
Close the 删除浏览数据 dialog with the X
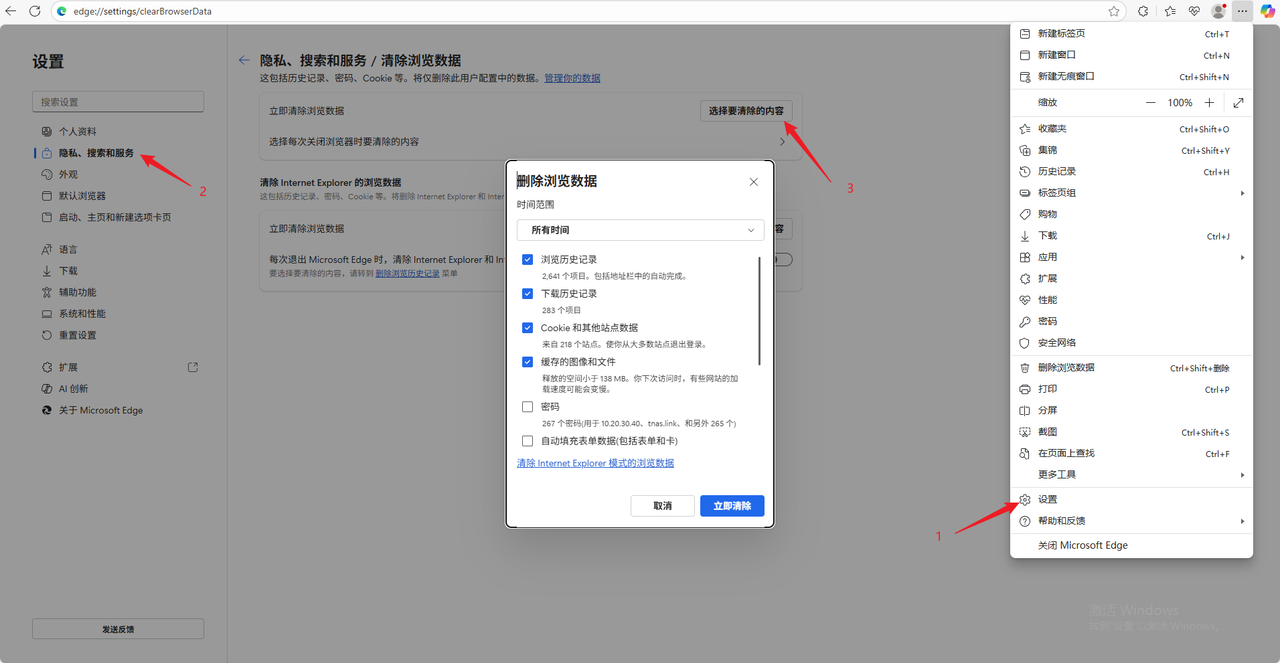(754, 182)
